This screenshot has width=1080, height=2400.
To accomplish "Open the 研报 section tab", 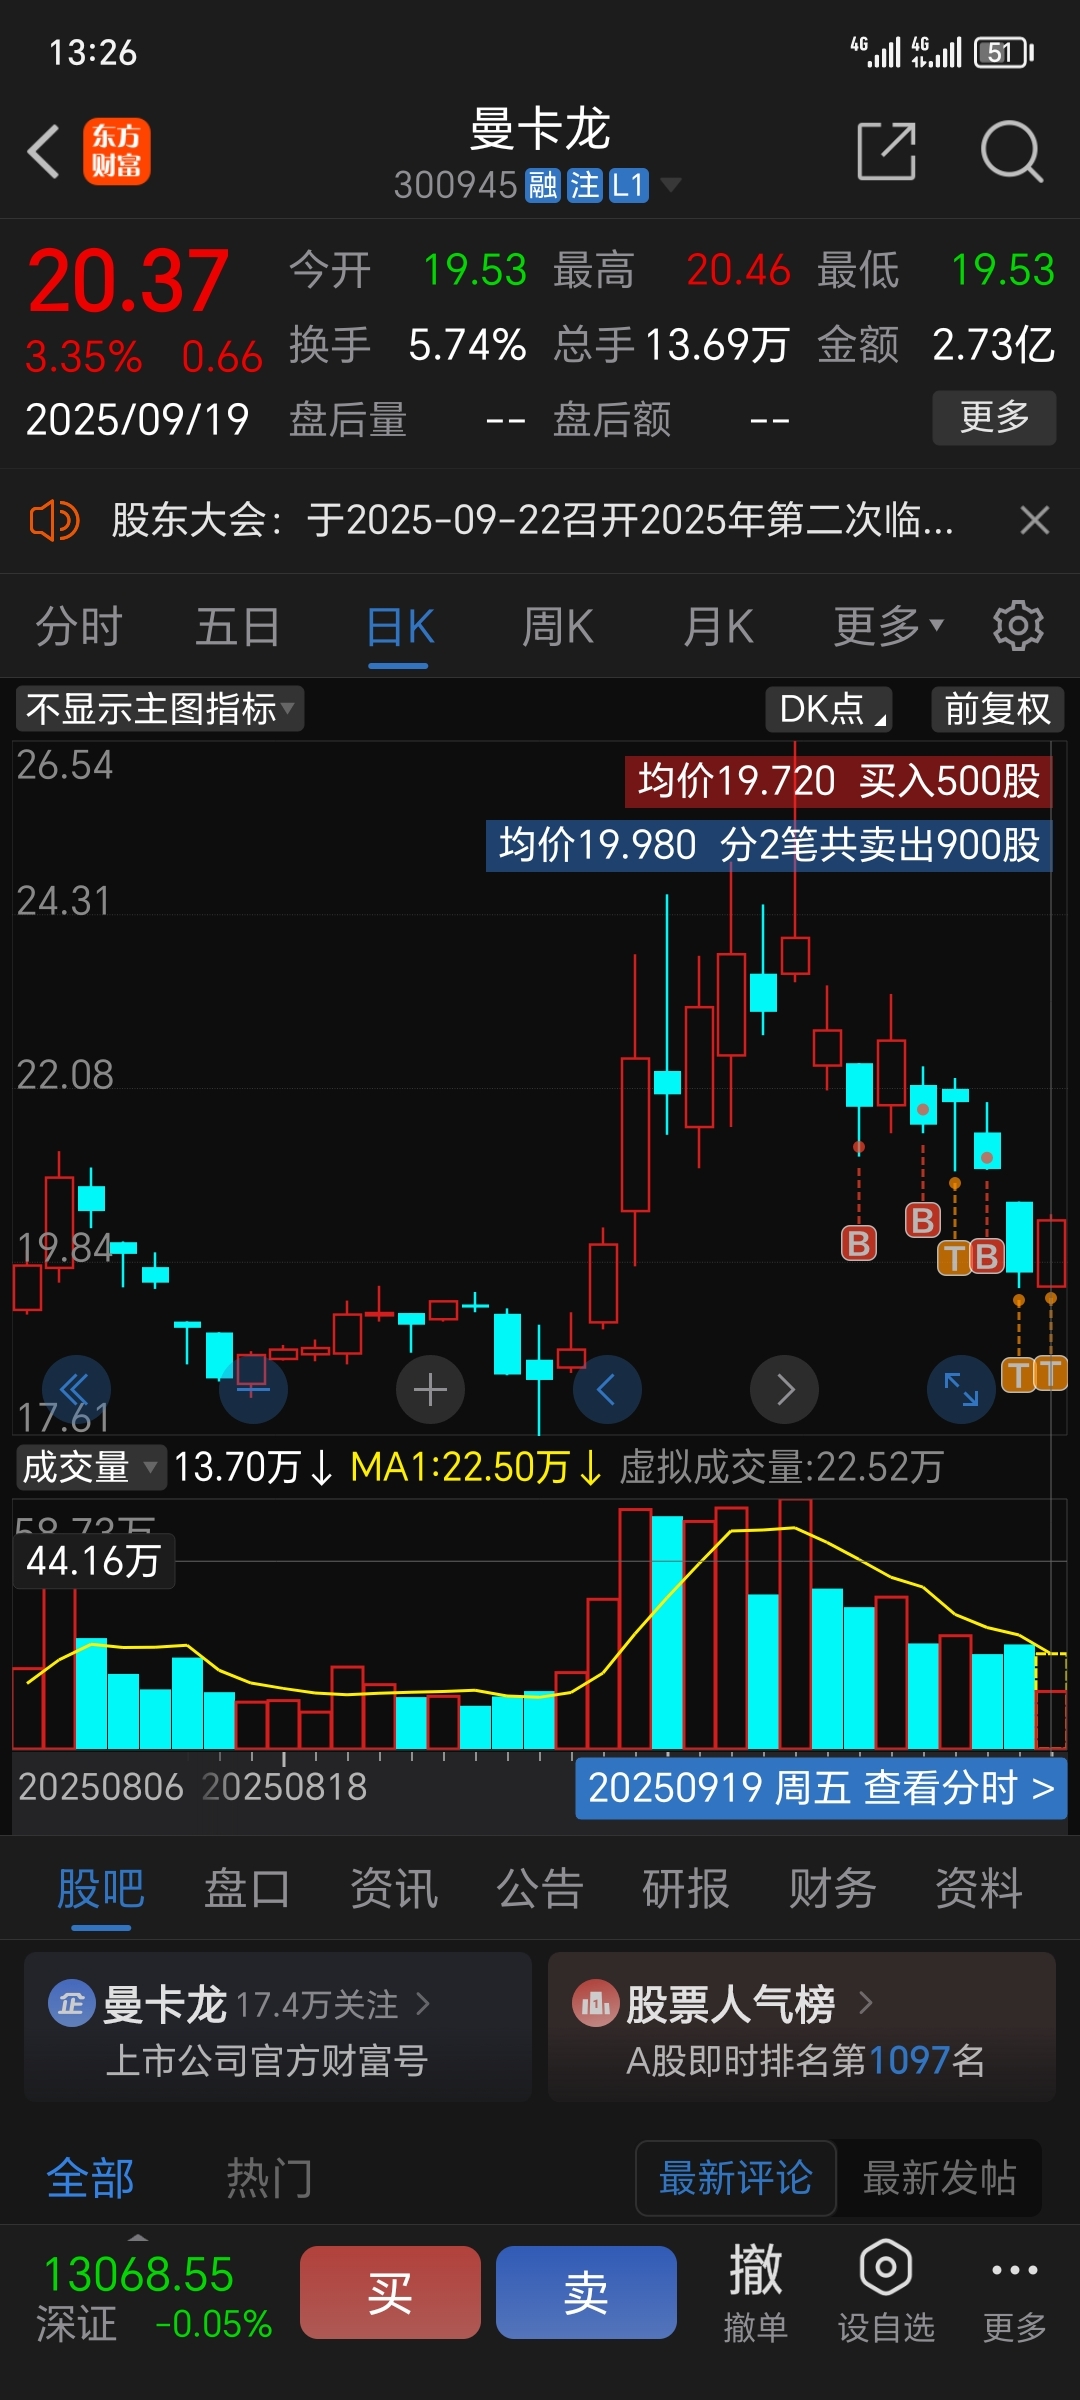I will pos(686,1889).
